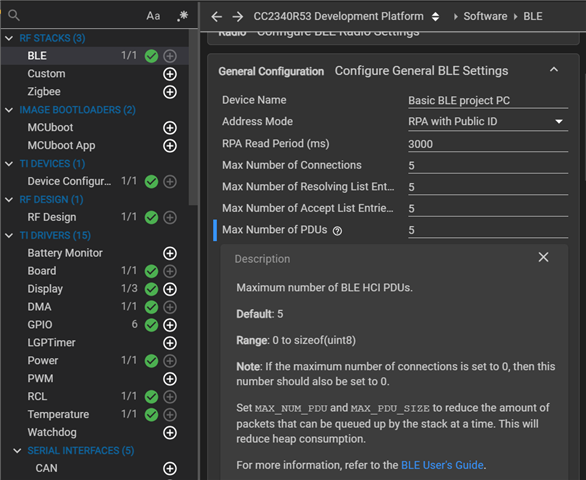Select the BLE module in the tree

[x=37, y=56]
